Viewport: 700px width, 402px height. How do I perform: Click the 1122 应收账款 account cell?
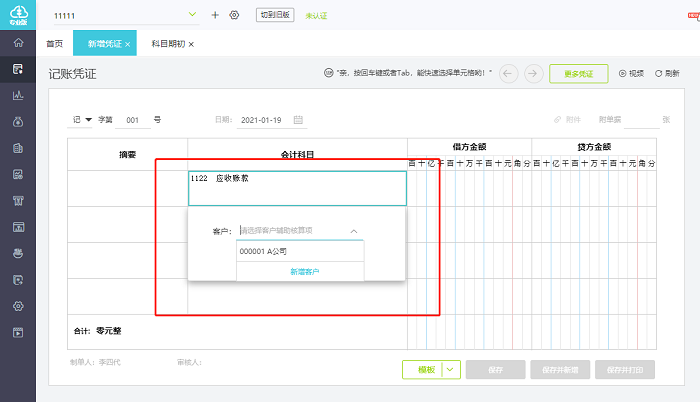click(297, 188)
